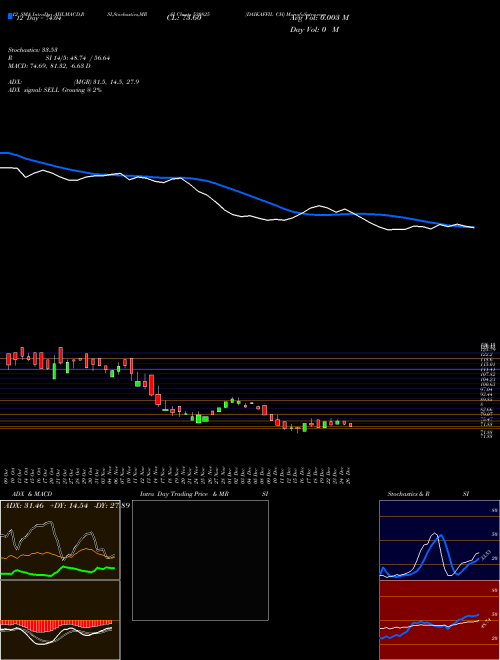Open the red RSI chart panel
500x660 pixels.
point(439,620)
